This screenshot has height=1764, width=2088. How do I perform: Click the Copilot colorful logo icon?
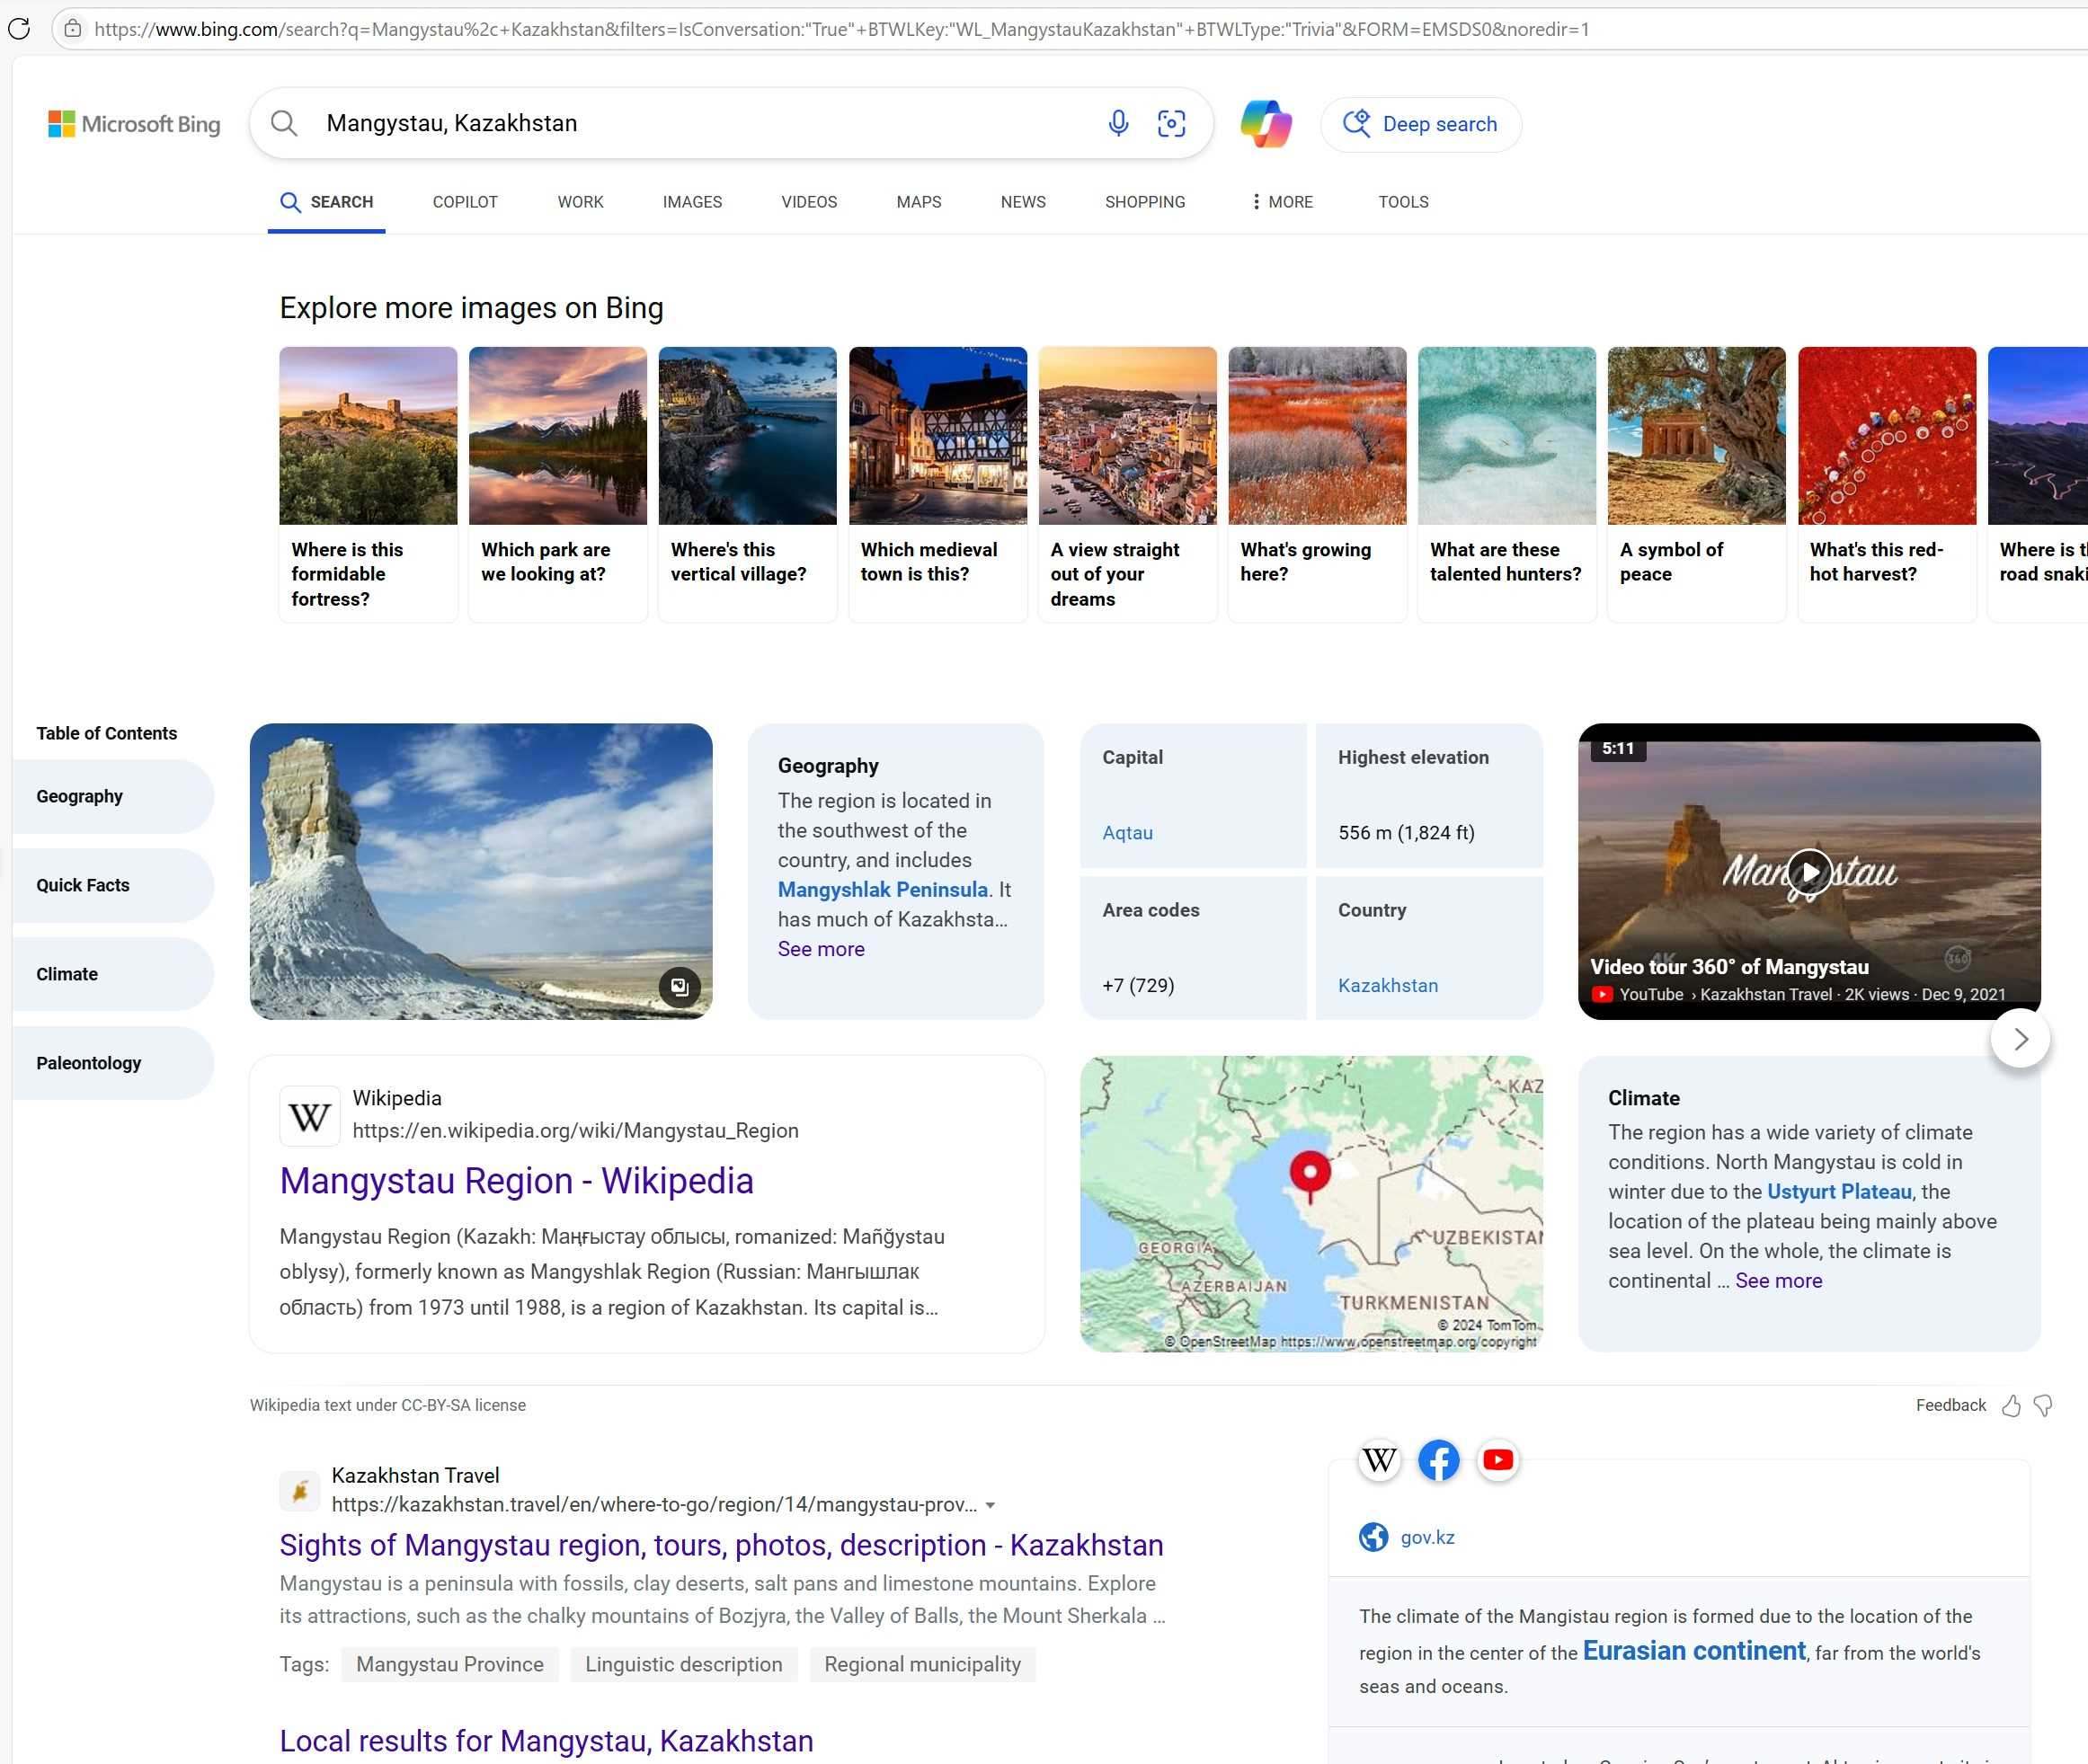pos(1266,123)
